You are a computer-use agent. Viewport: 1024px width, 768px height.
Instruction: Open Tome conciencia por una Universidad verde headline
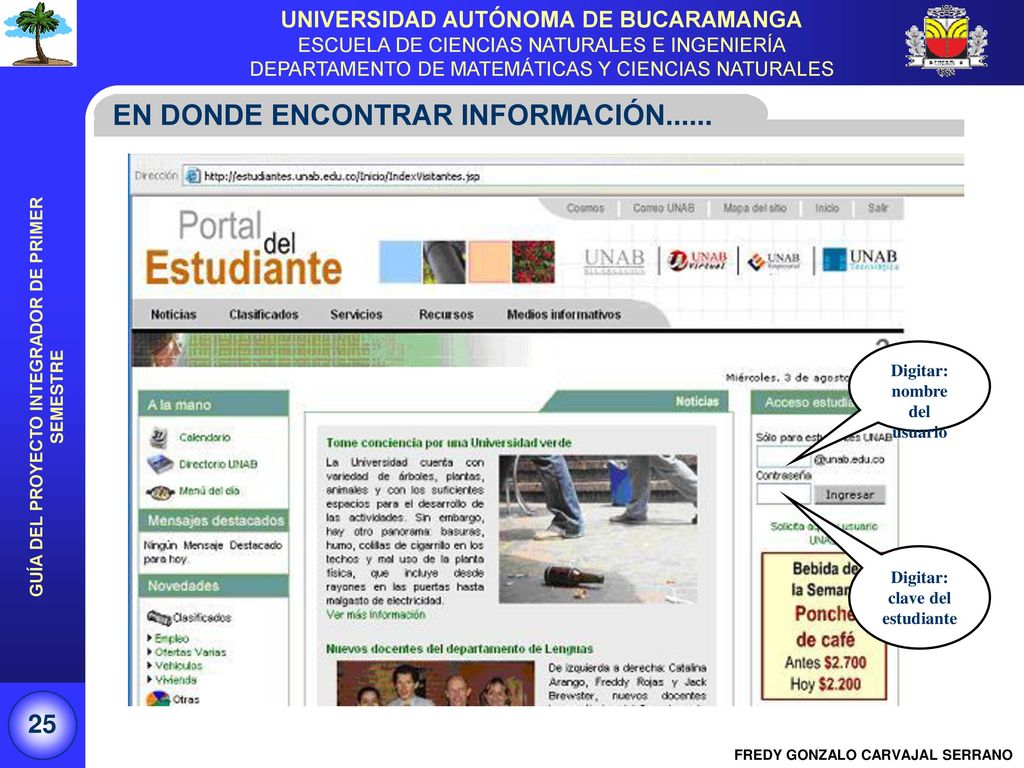(449, 443)
